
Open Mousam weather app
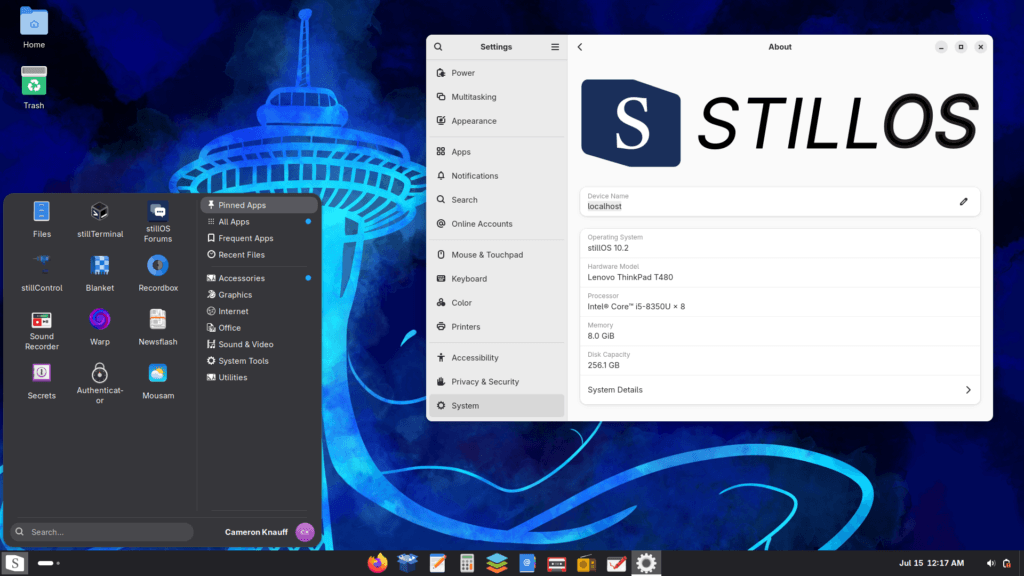(x=157, y=381)
